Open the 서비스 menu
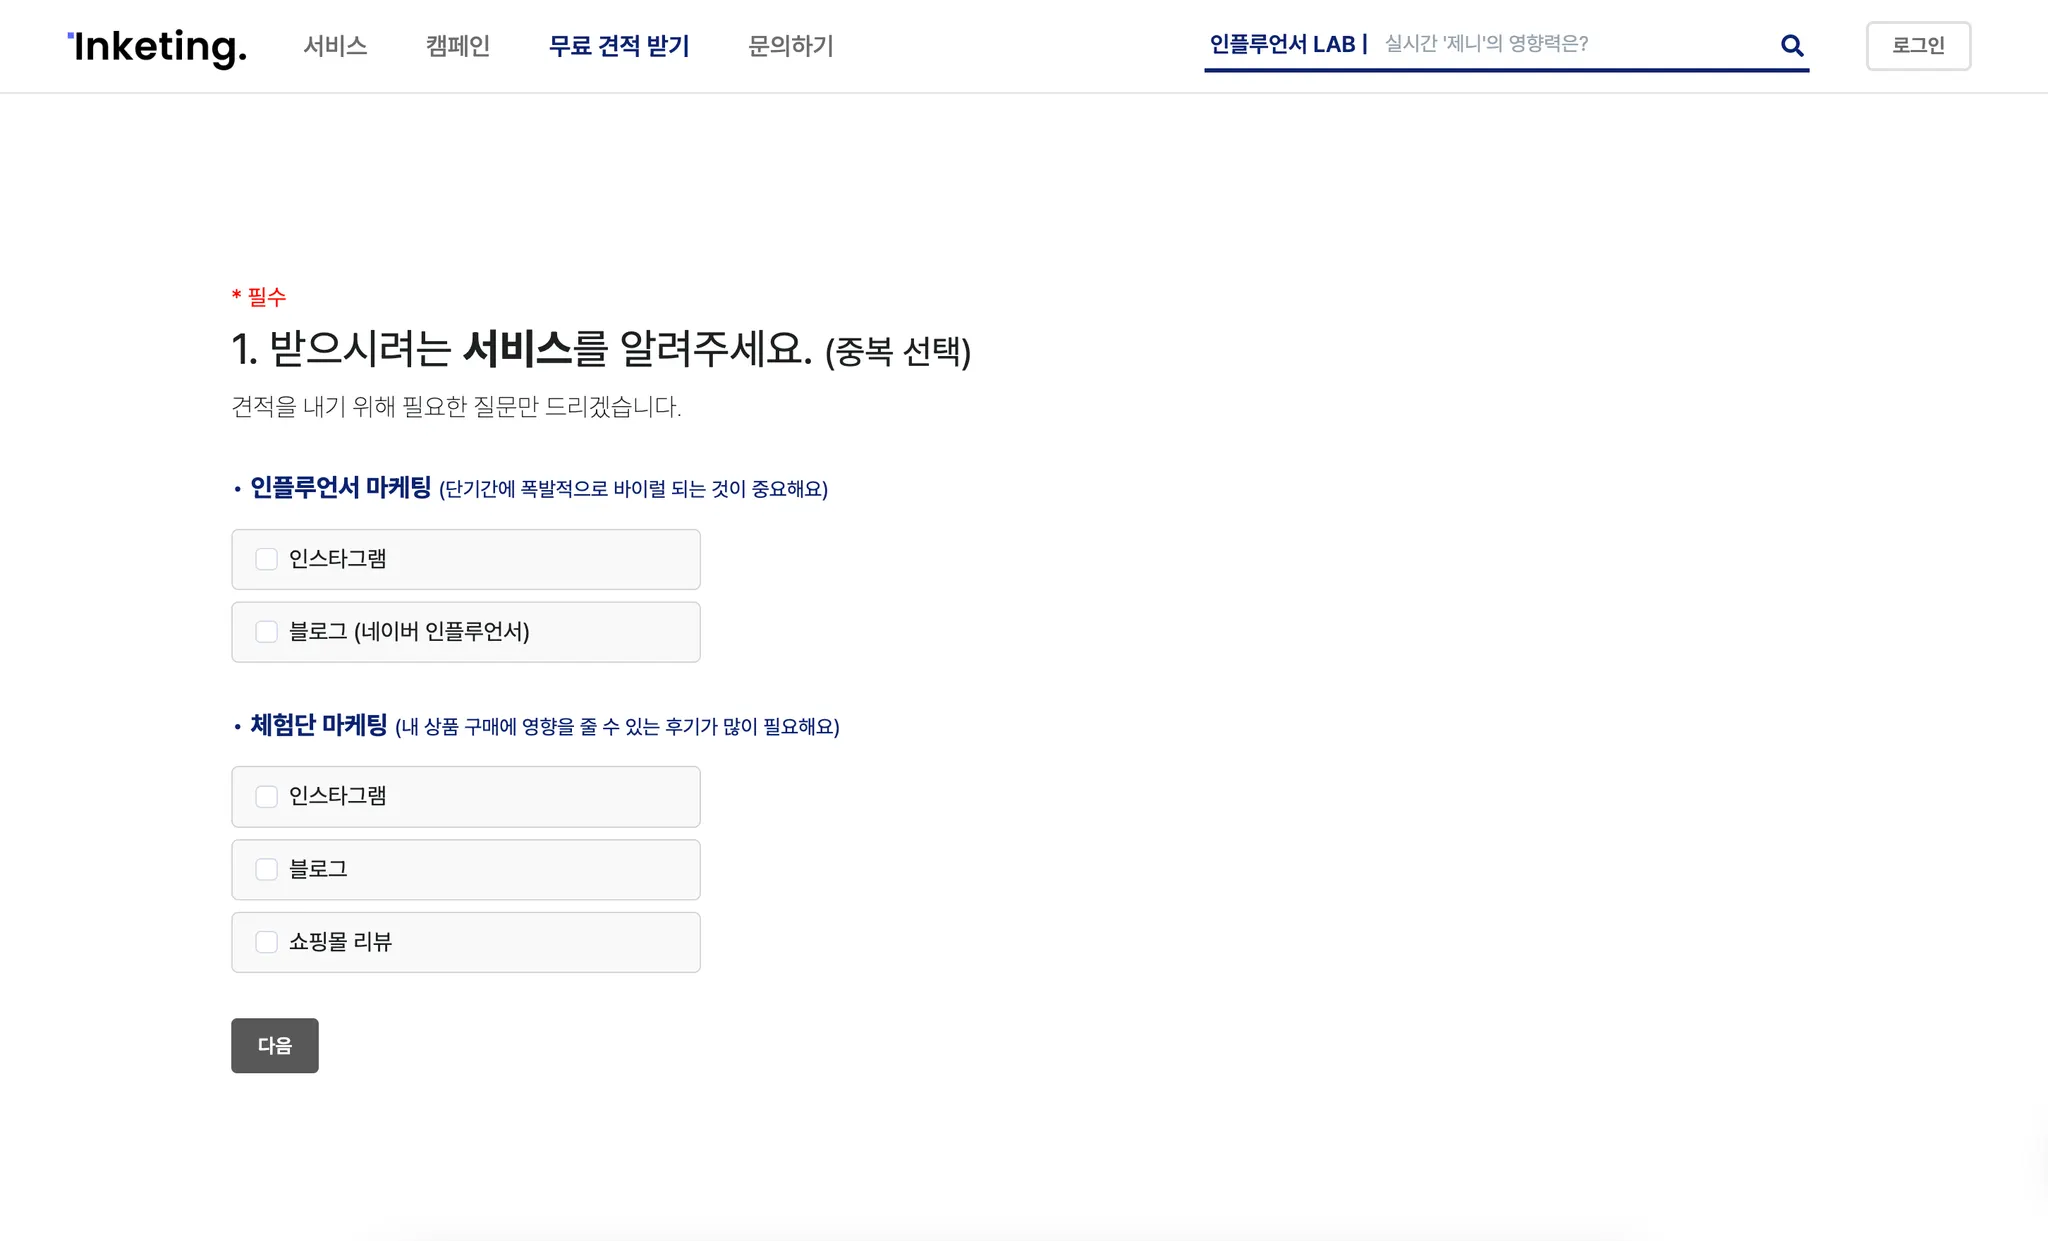The image size is (2048, 1241). click(335, 46)
